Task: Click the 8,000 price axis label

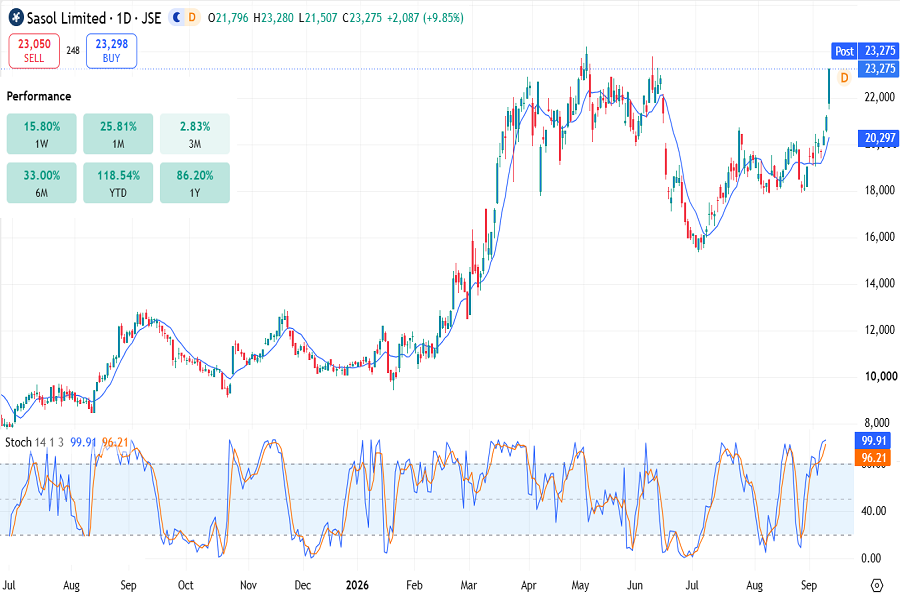Action: click(876, 423)
